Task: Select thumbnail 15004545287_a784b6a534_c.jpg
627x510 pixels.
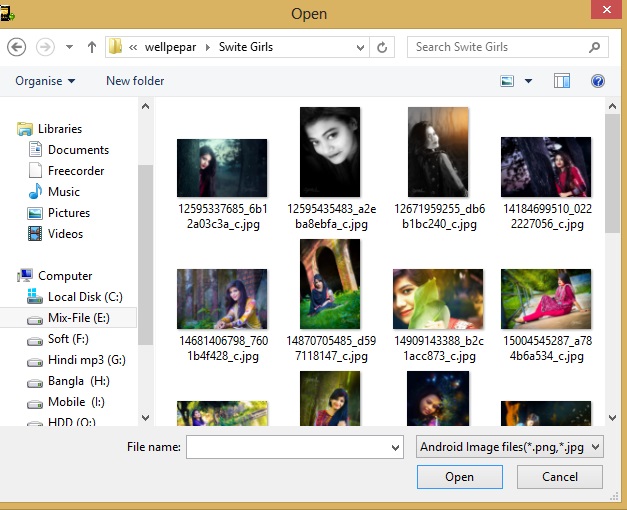Action: (x=546, y=299)
